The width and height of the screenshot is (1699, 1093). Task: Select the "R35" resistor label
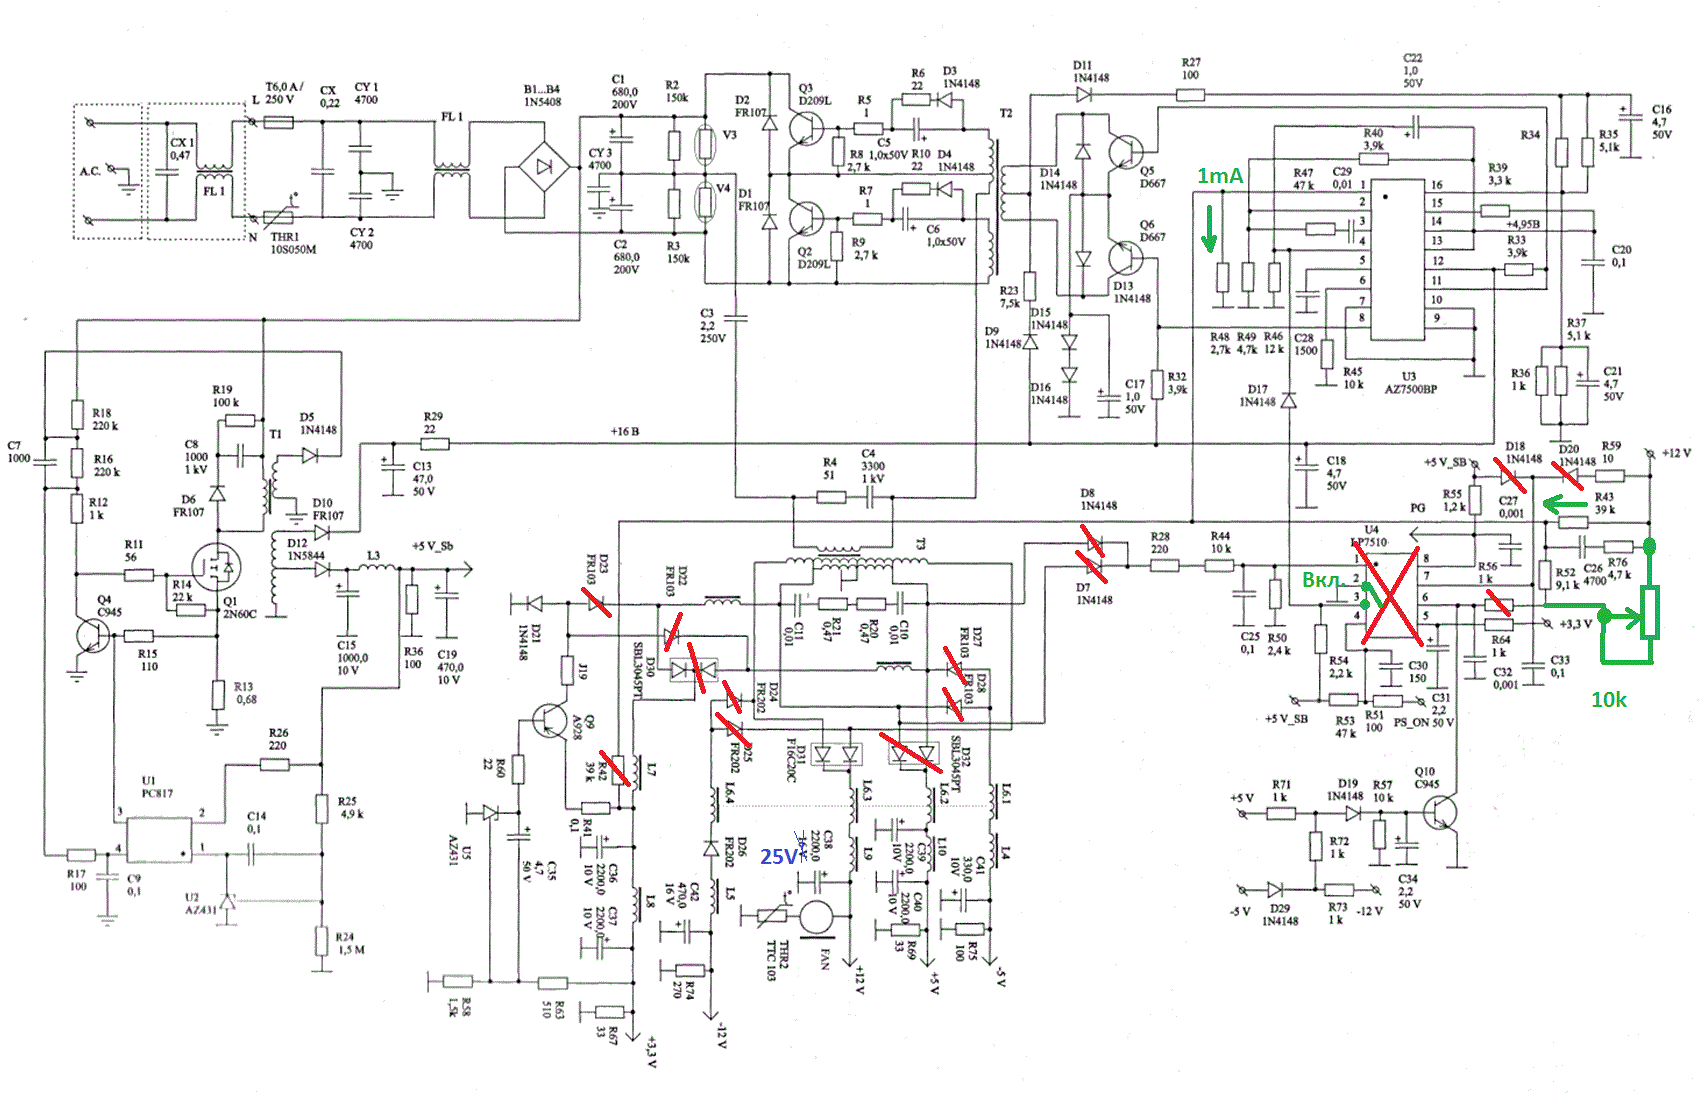[1609, 134]
